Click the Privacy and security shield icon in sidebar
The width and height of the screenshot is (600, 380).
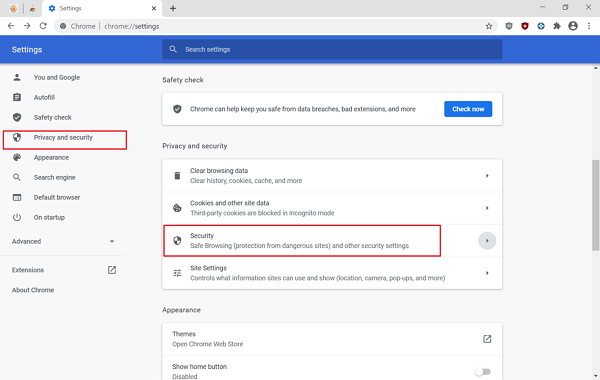pos(17,137)
